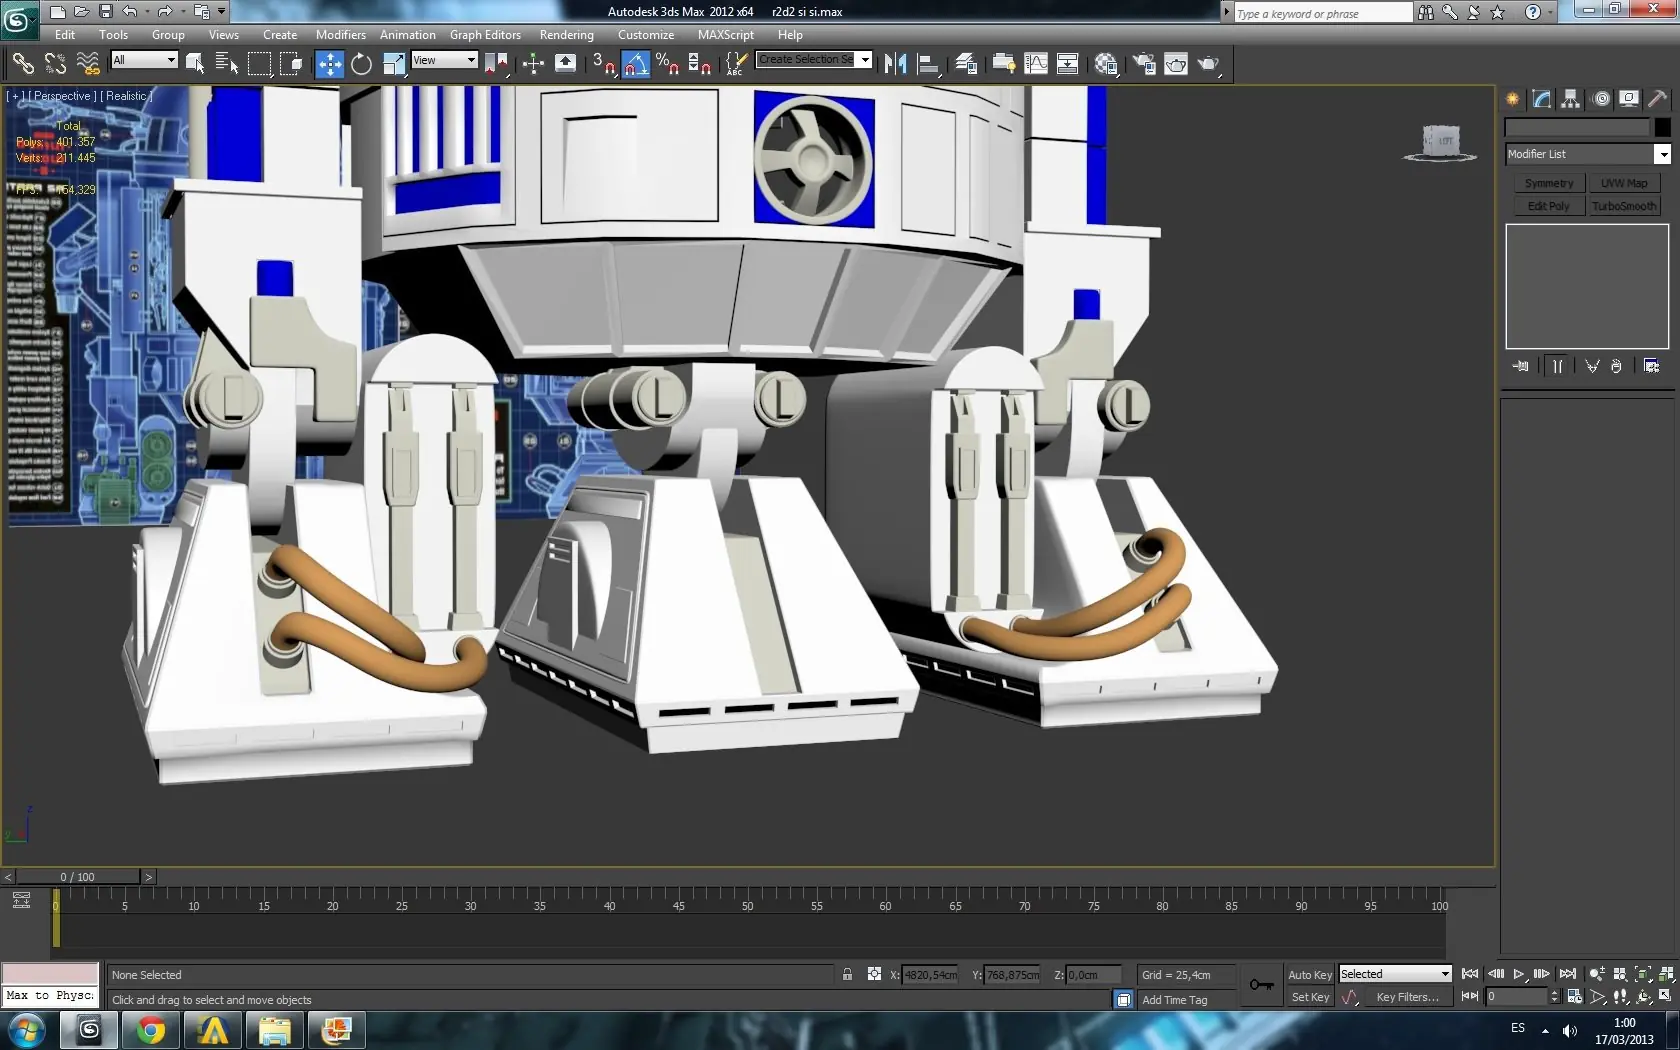This screenshot has width=1680, height=1050.
Task: Open the Time Configuration icon
Action: point(1575,996)
